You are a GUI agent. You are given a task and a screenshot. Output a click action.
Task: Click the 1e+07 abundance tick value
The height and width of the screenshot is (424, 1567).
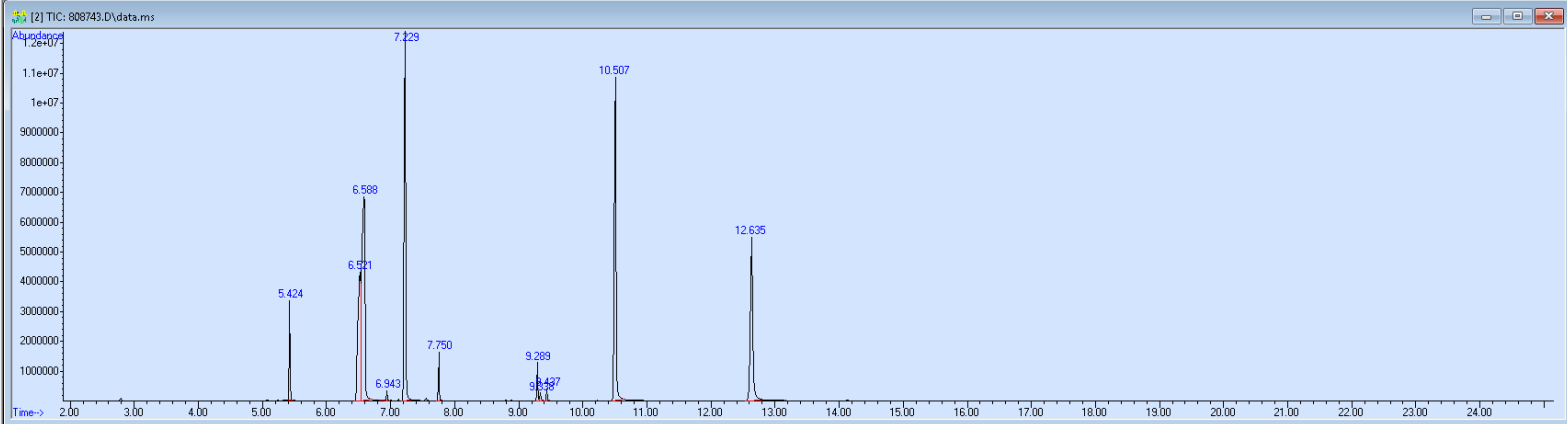45,103
